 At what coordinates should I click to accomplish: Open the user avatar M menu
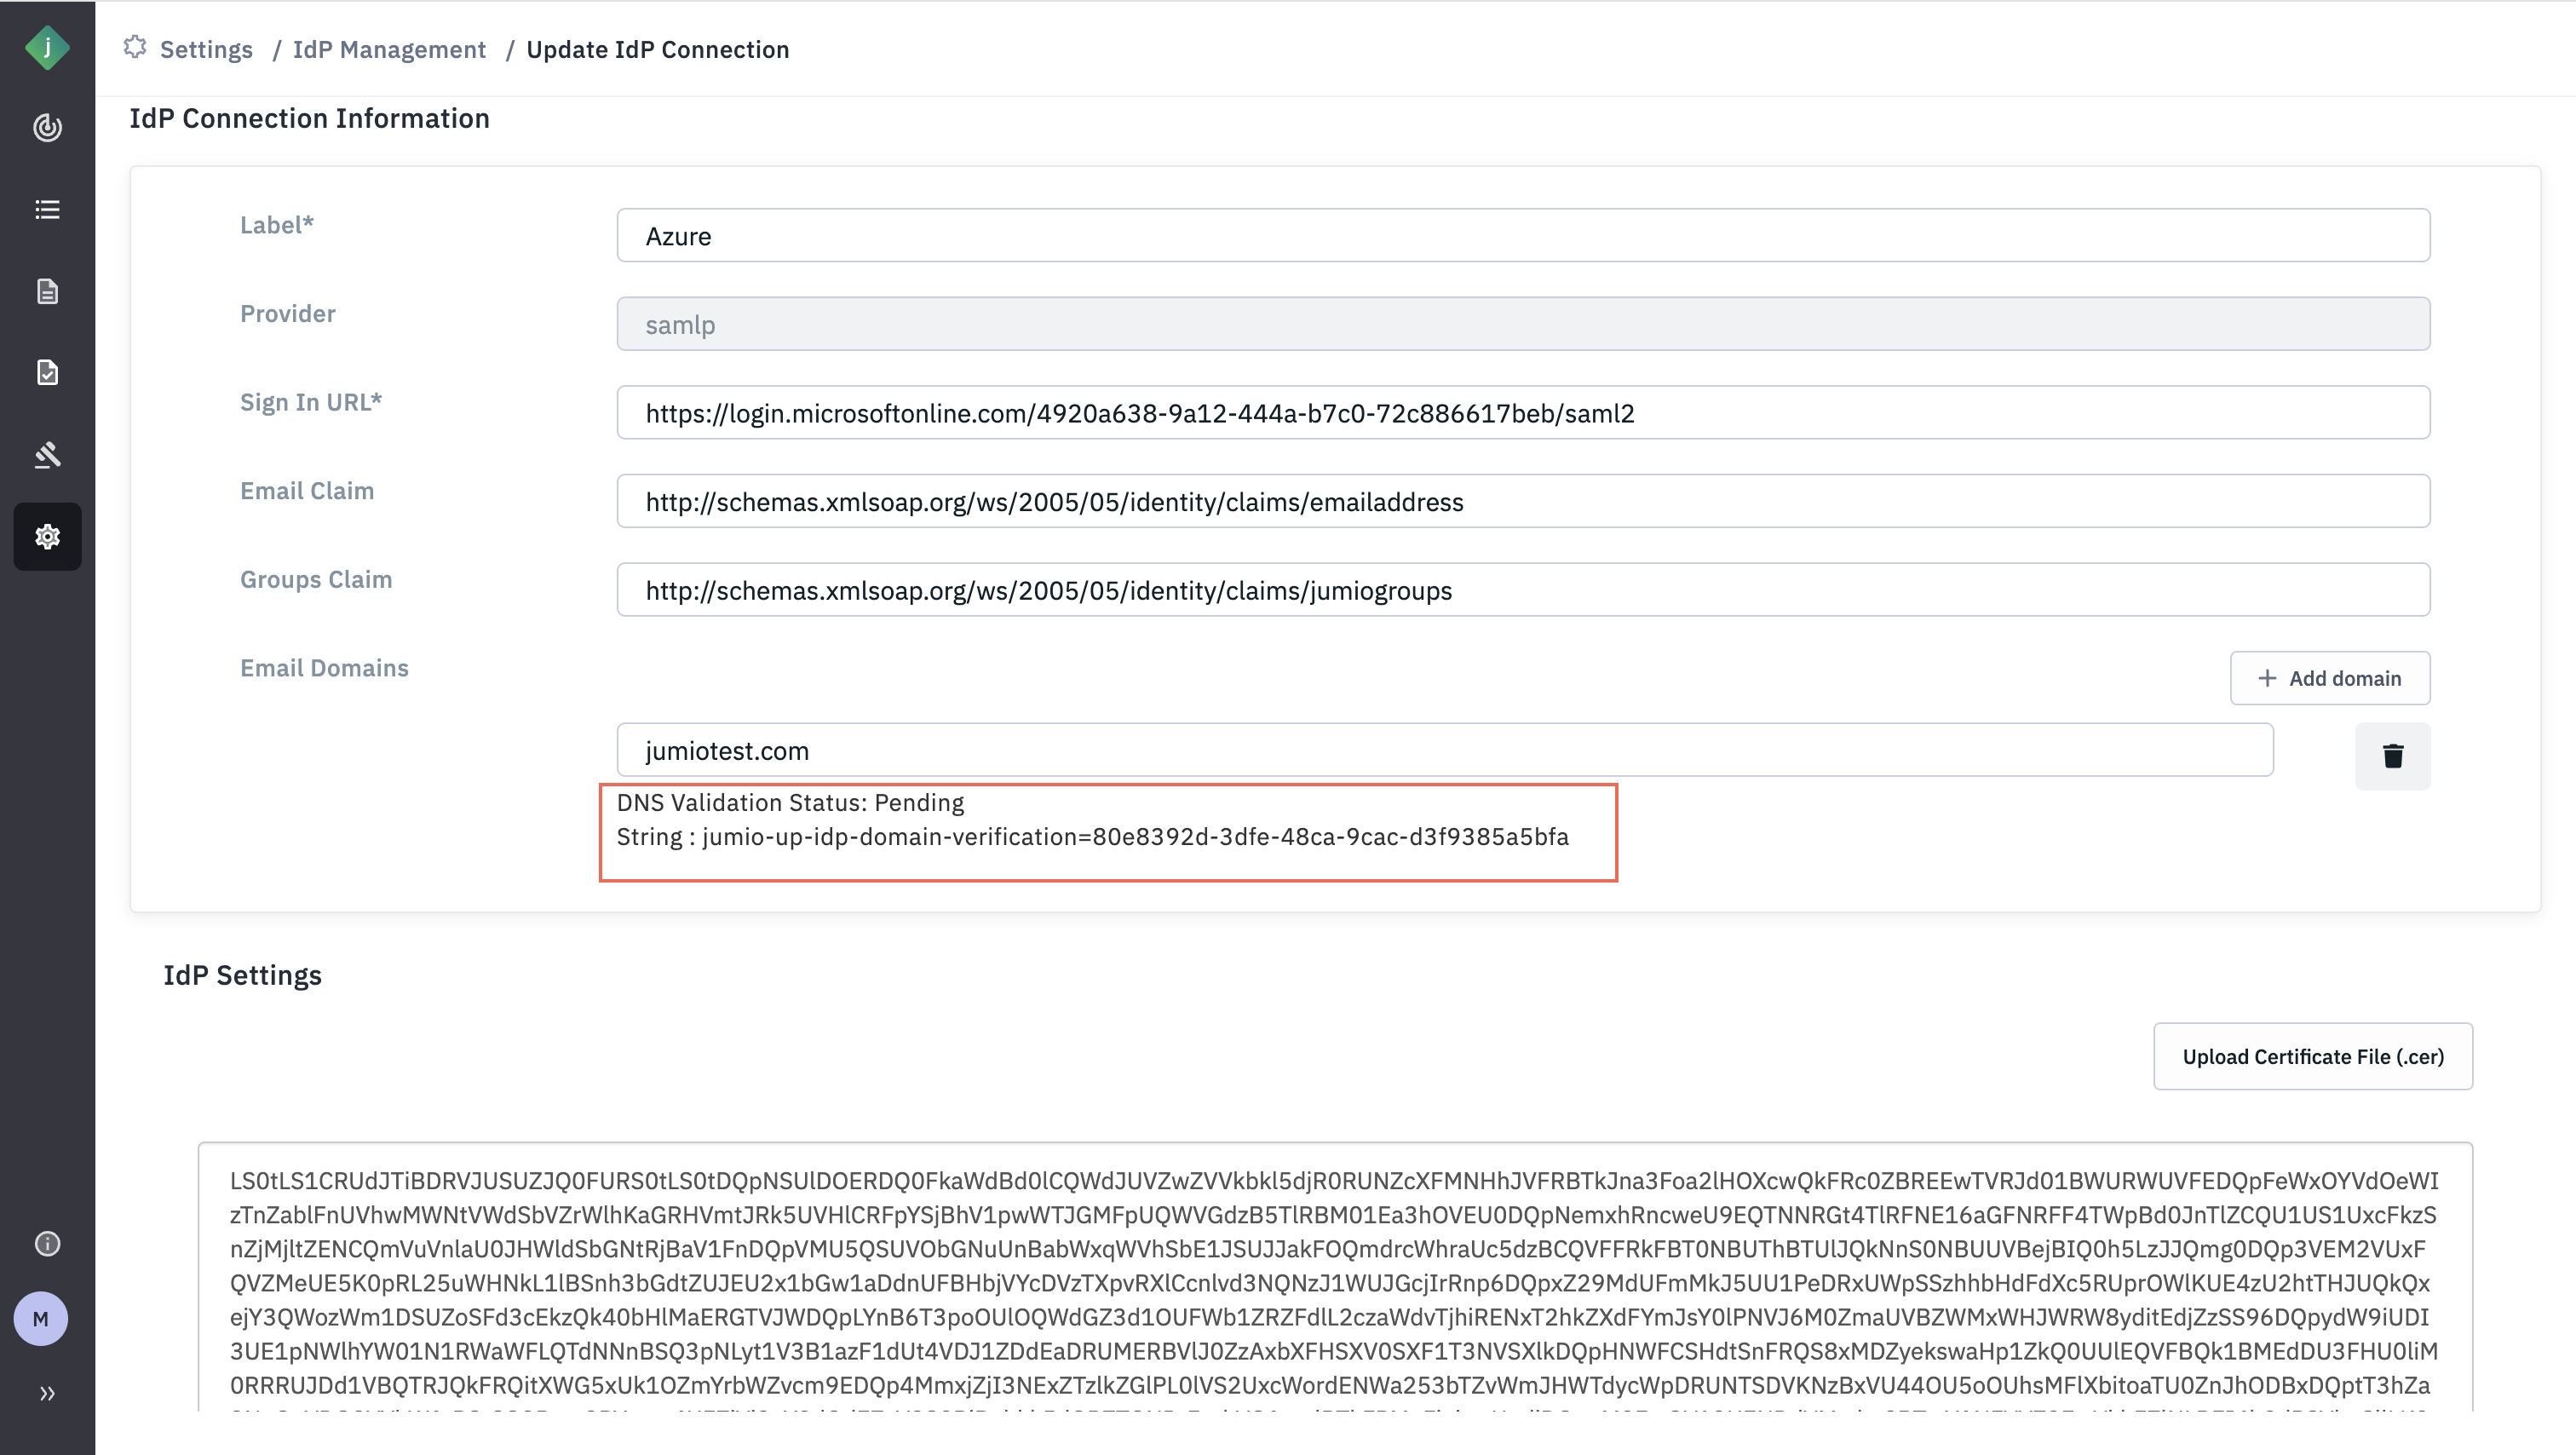[x=41, y=1319]
